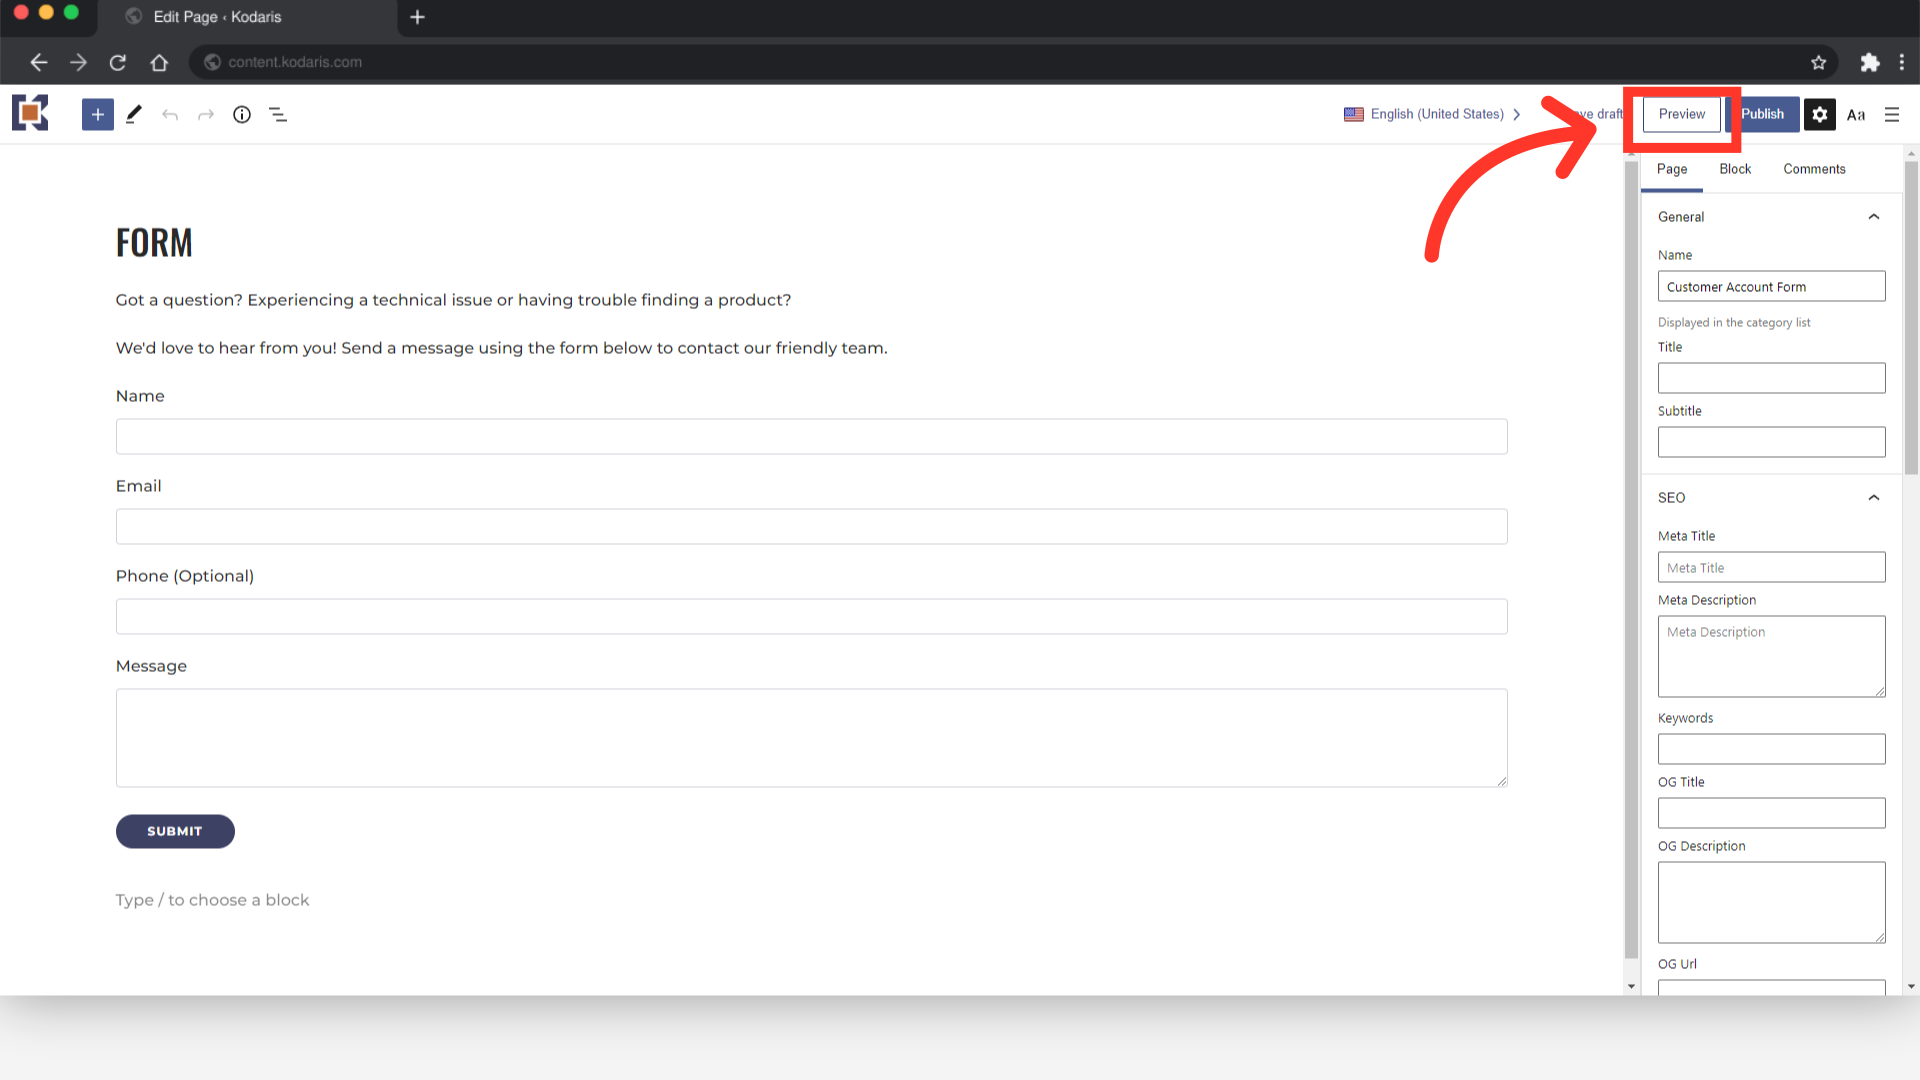Viewport: 1920px width, 1080px height.
Task: Click the Publish button
Action: [x=1763, y=114]
